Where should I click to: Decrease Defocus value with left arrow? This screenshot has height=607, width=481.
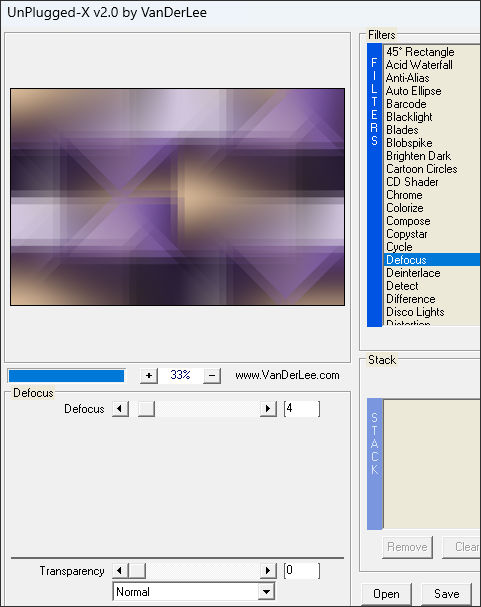point(120,409)
